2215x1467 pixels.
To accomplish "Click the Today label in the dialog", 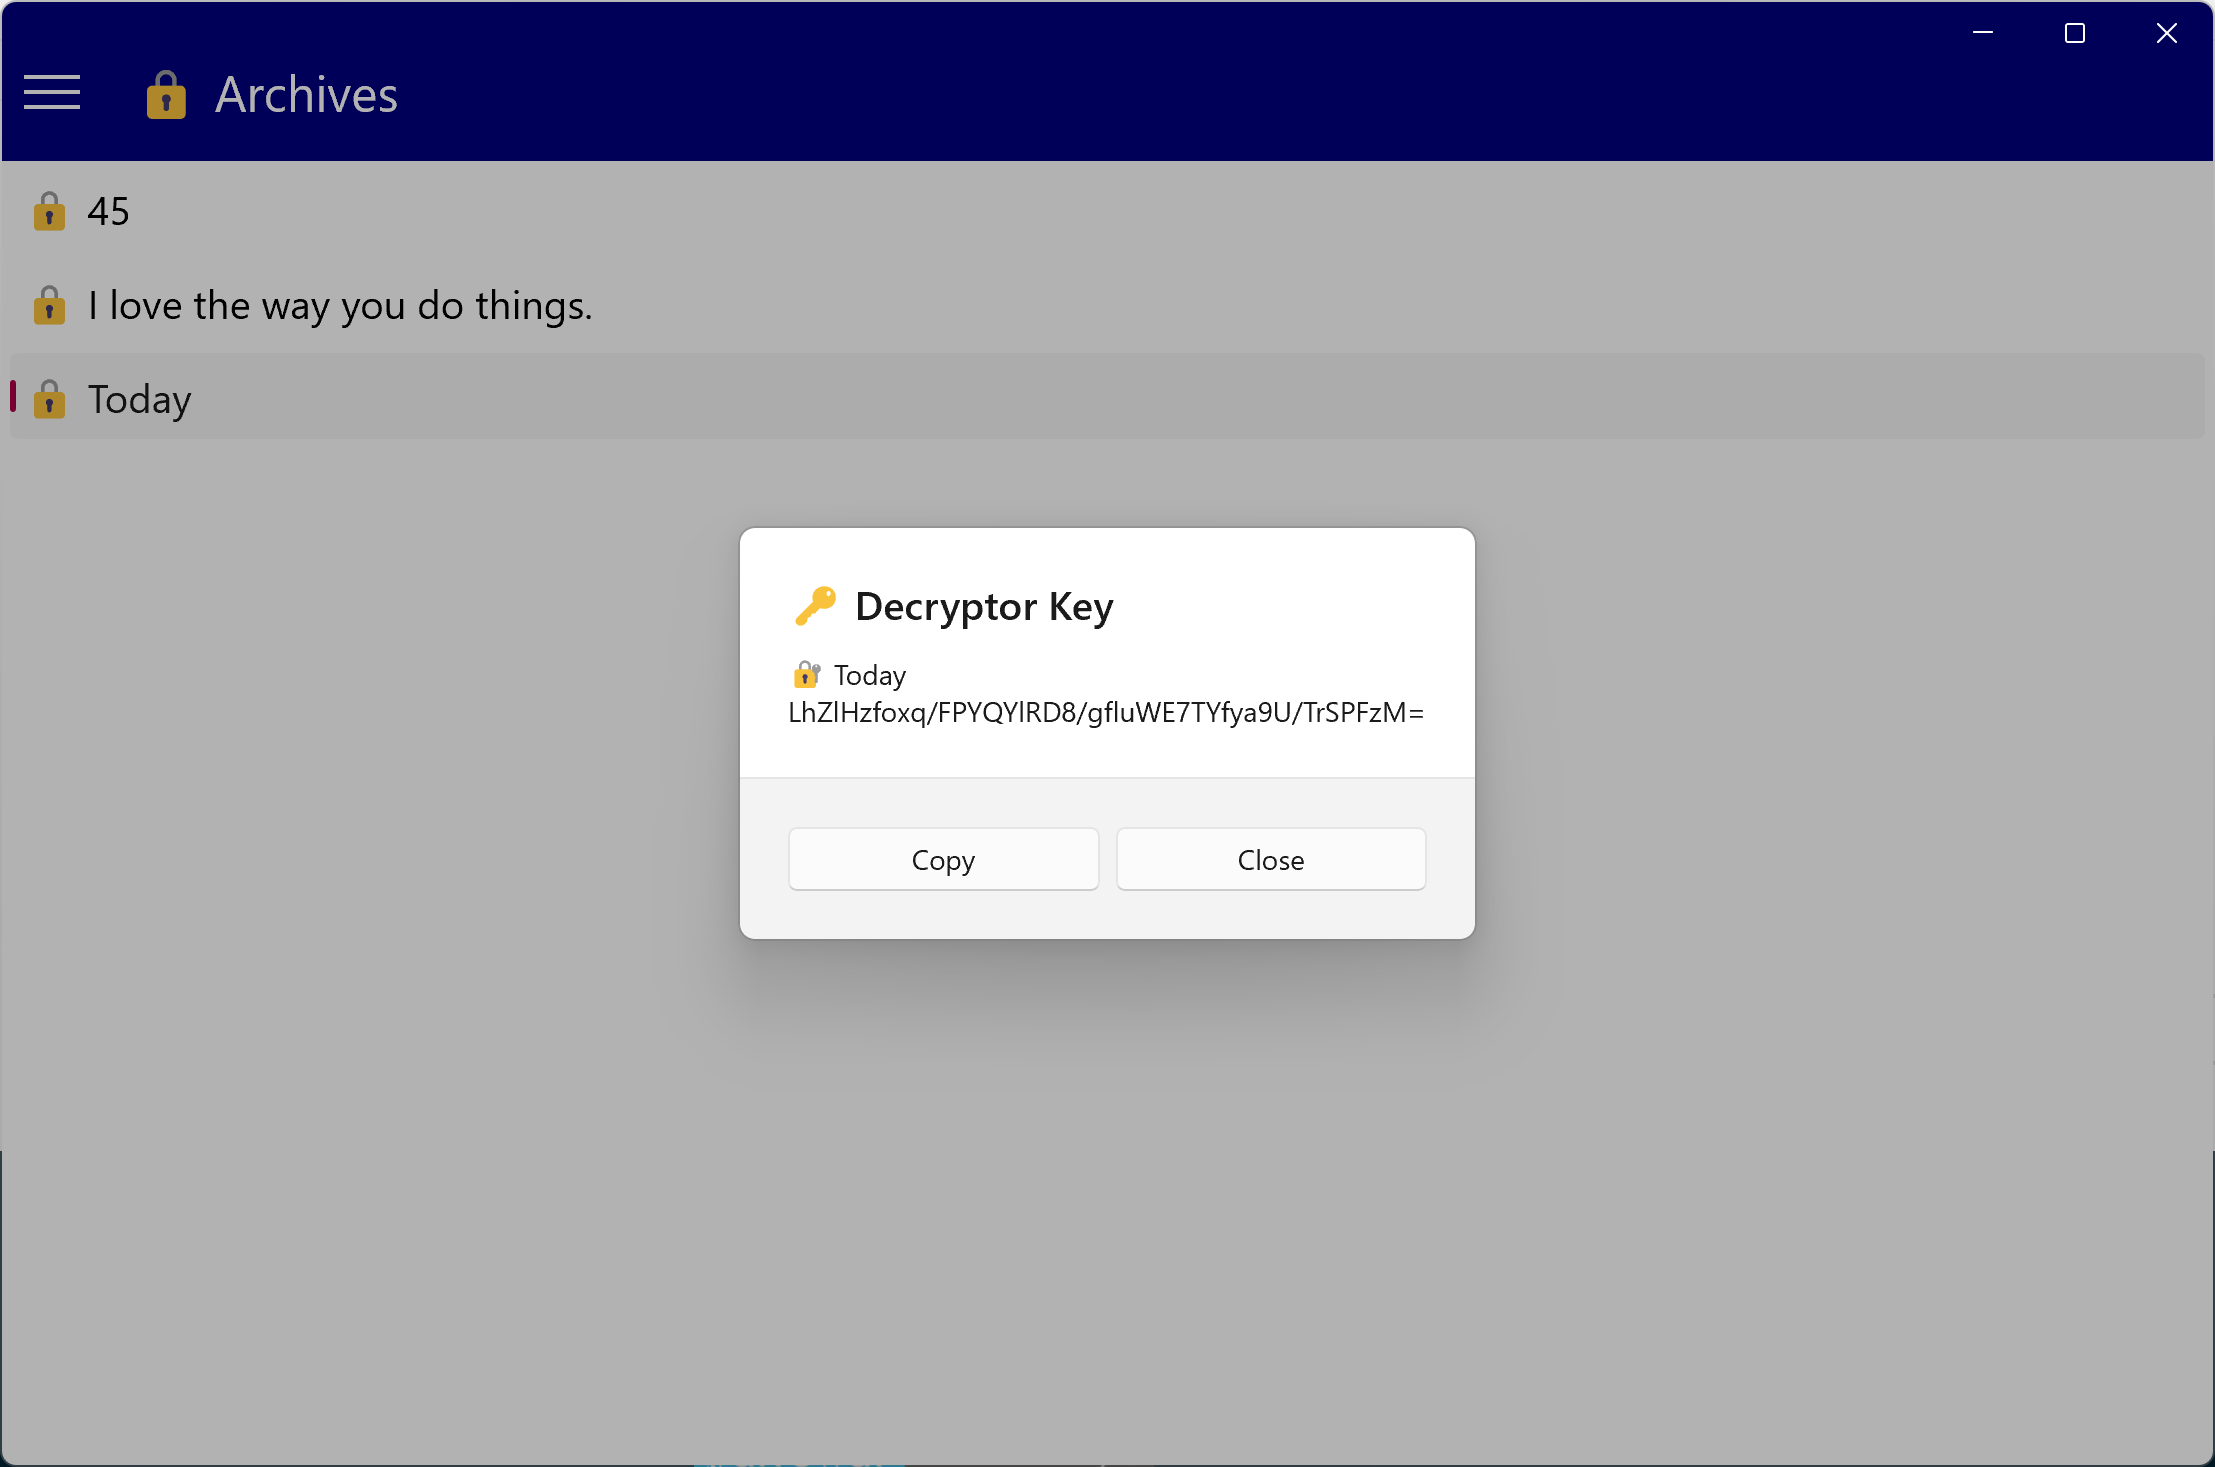I will click(870, 676).
